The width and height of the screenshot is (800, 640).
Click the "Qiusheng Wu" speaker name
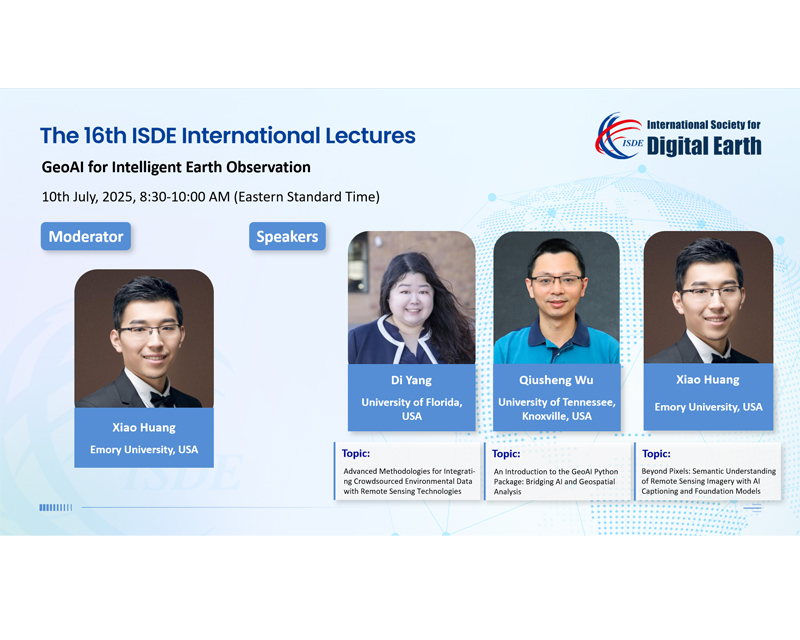(x=556, y=380)
